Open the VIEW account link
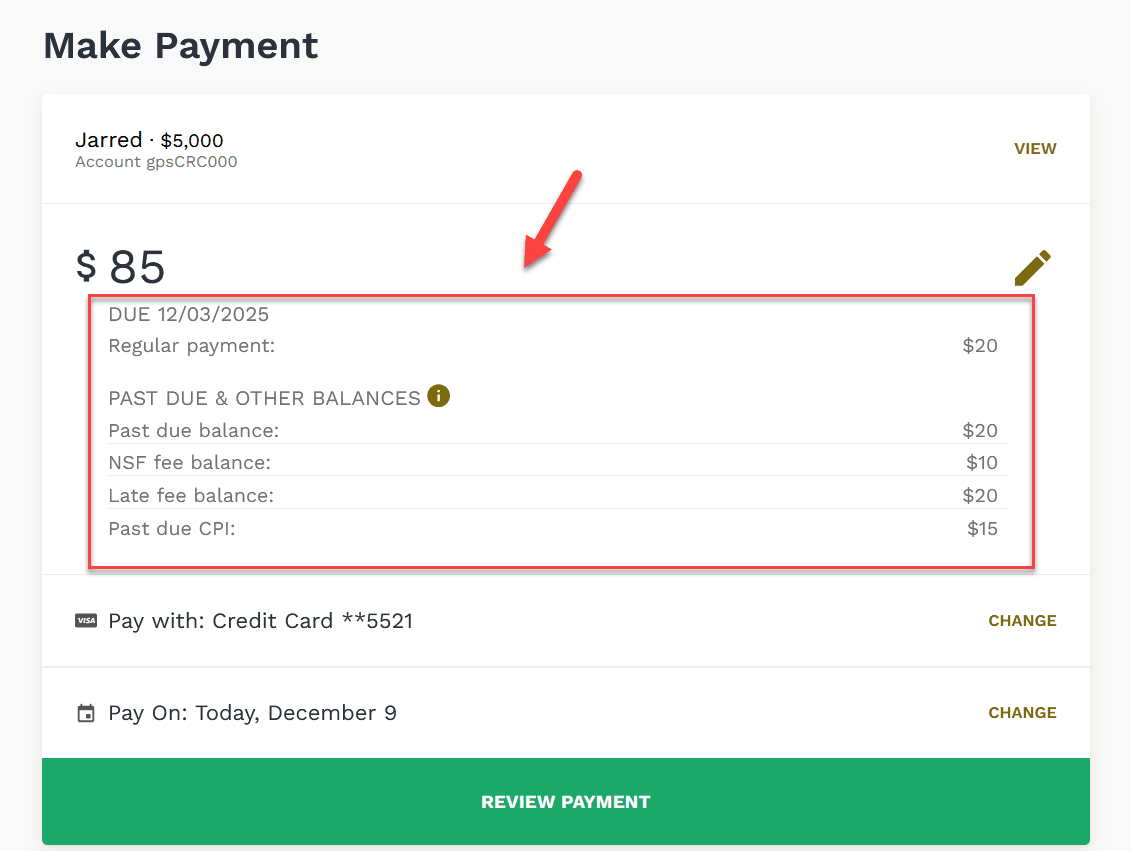Image resolution: width=1131 pixels, height=851 pixels. (x=1035, y=149)
